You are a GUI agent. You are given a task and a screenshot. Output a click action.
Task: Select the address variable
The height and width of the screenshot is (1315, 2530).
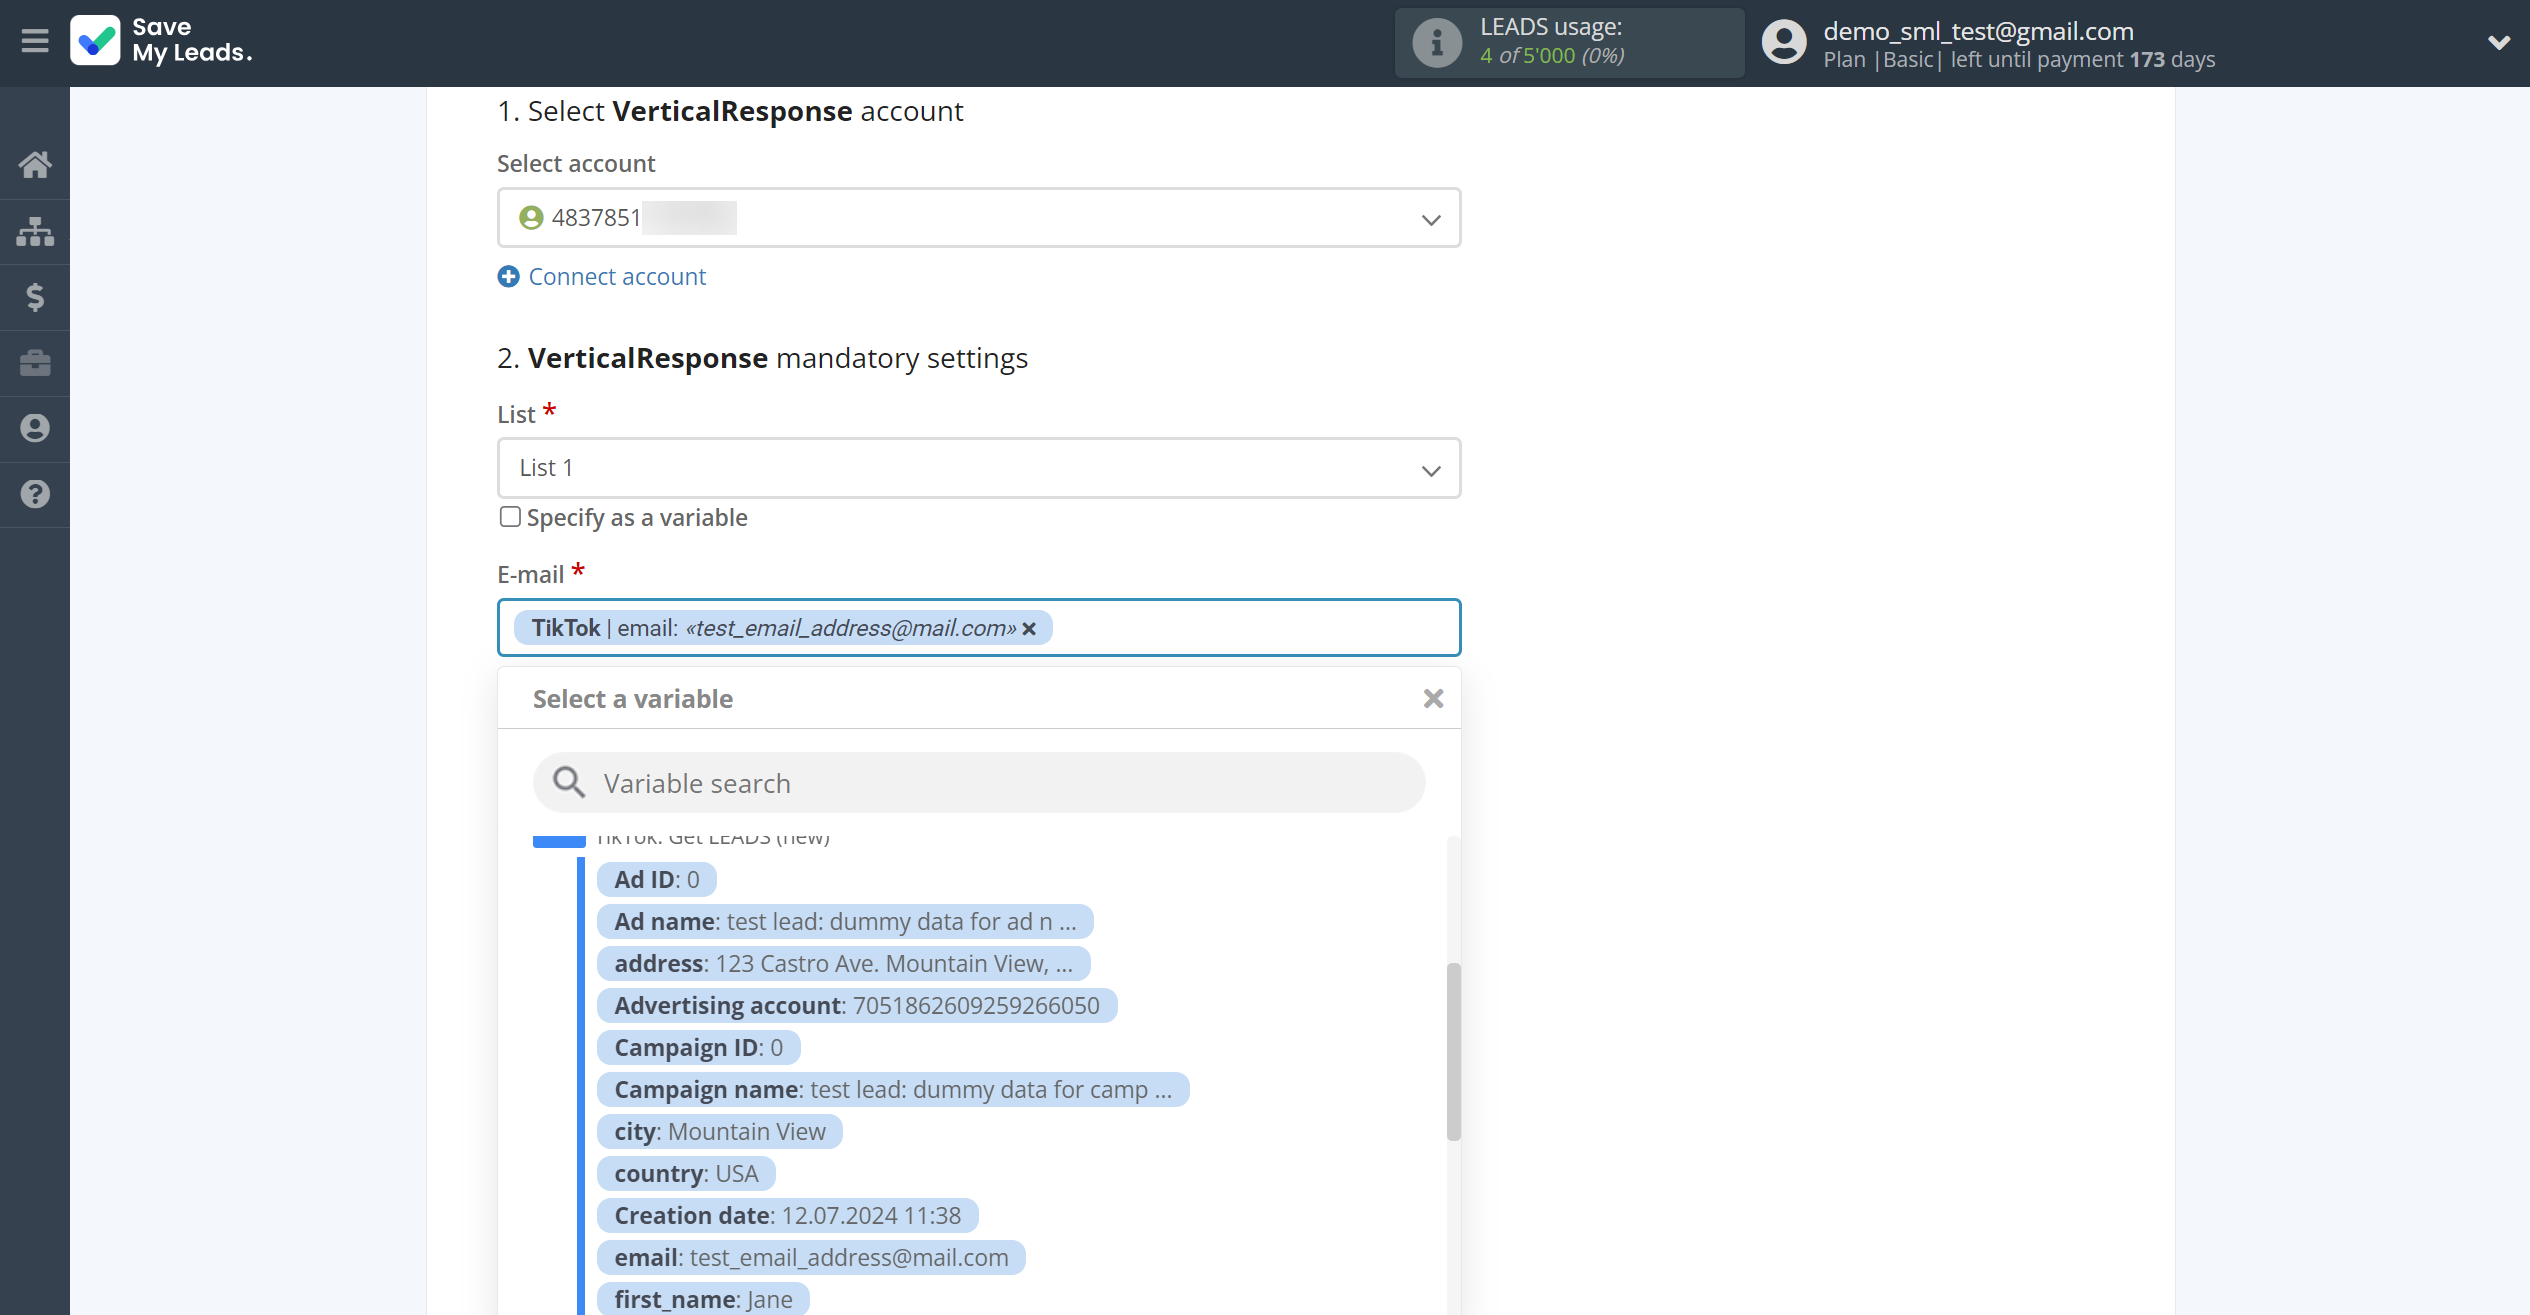pos(844,964)
